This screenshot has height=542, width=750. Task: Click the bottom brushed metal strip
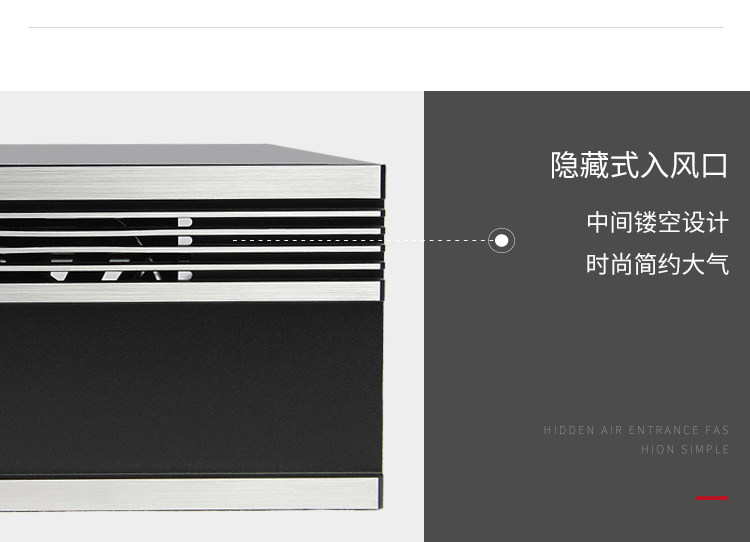189,492
